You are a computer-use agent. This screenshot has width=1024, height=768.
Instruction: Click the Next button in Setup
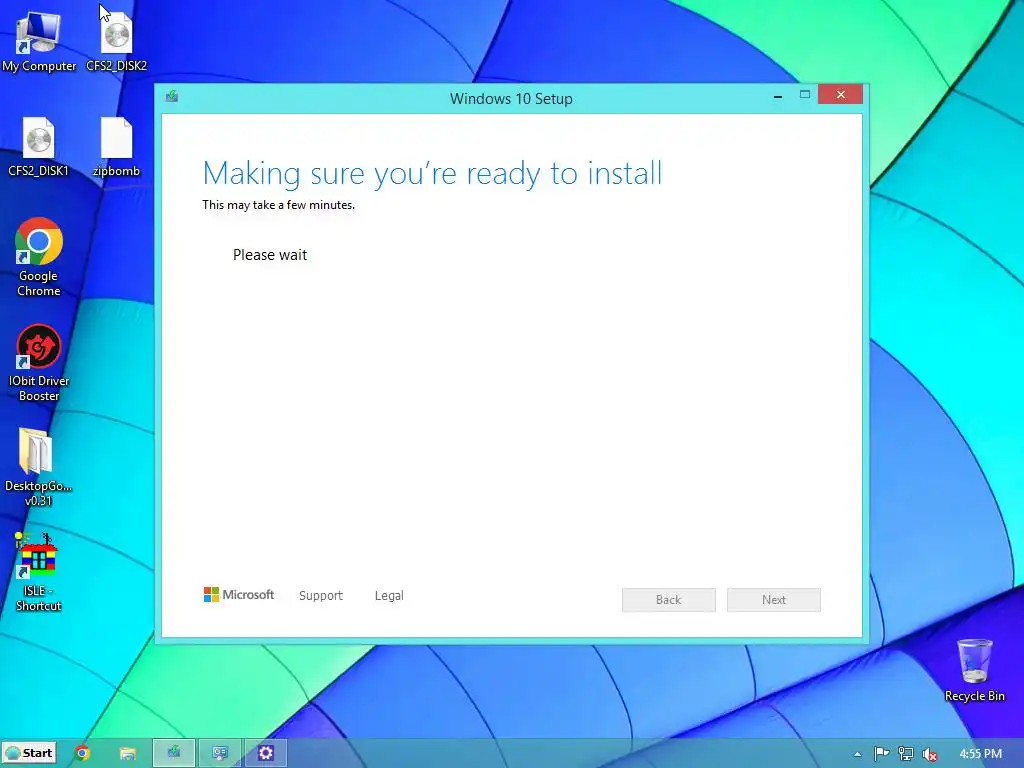click(774, 600)
